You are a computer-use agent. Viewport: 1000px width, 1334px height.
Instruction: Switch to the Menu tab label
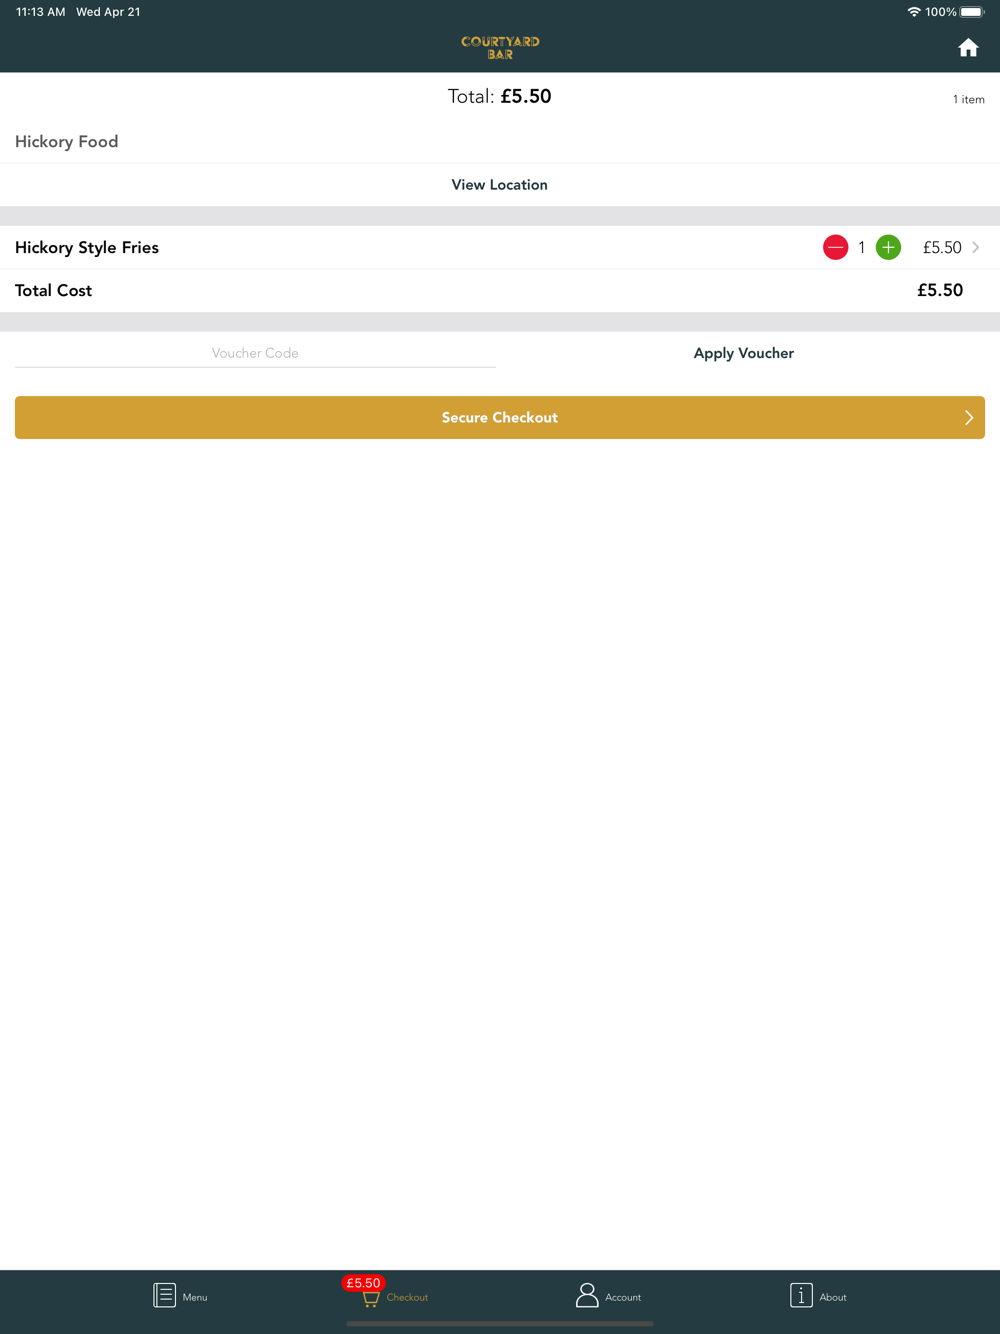195,1297
